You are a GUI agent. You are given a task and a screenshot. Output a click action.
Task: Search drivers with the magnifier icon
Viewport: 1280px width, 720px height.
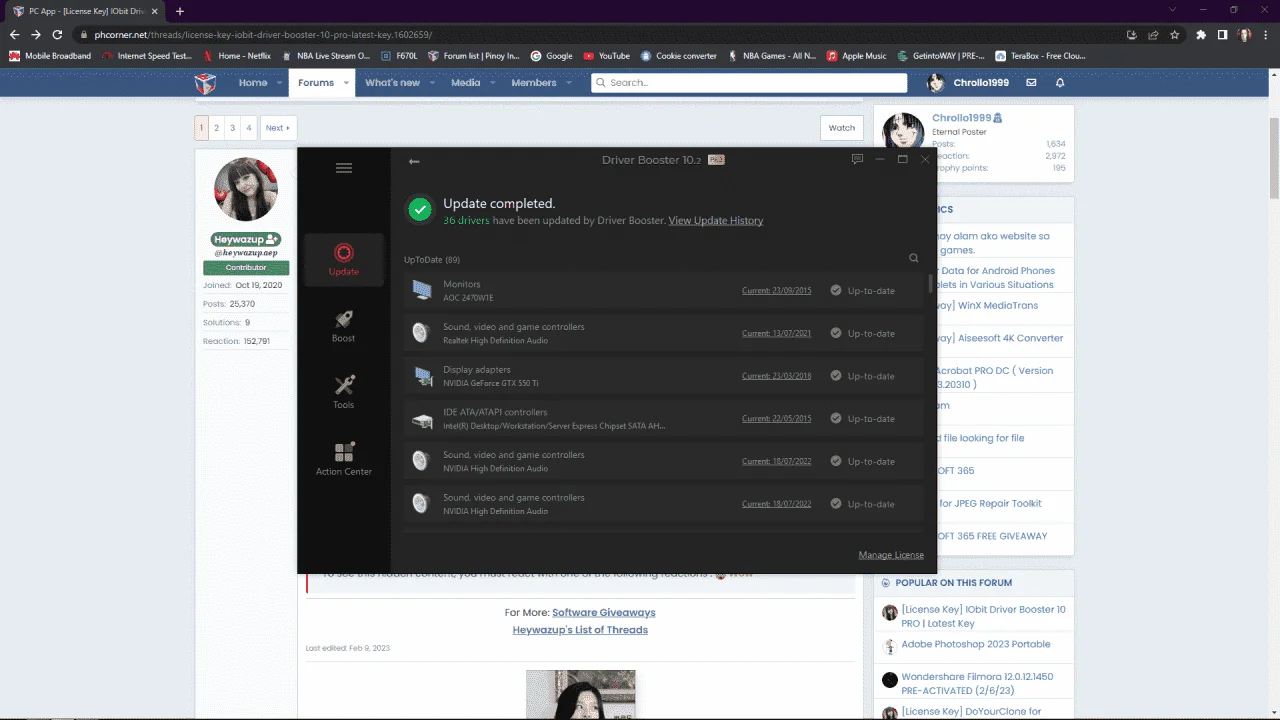[914, 258]
